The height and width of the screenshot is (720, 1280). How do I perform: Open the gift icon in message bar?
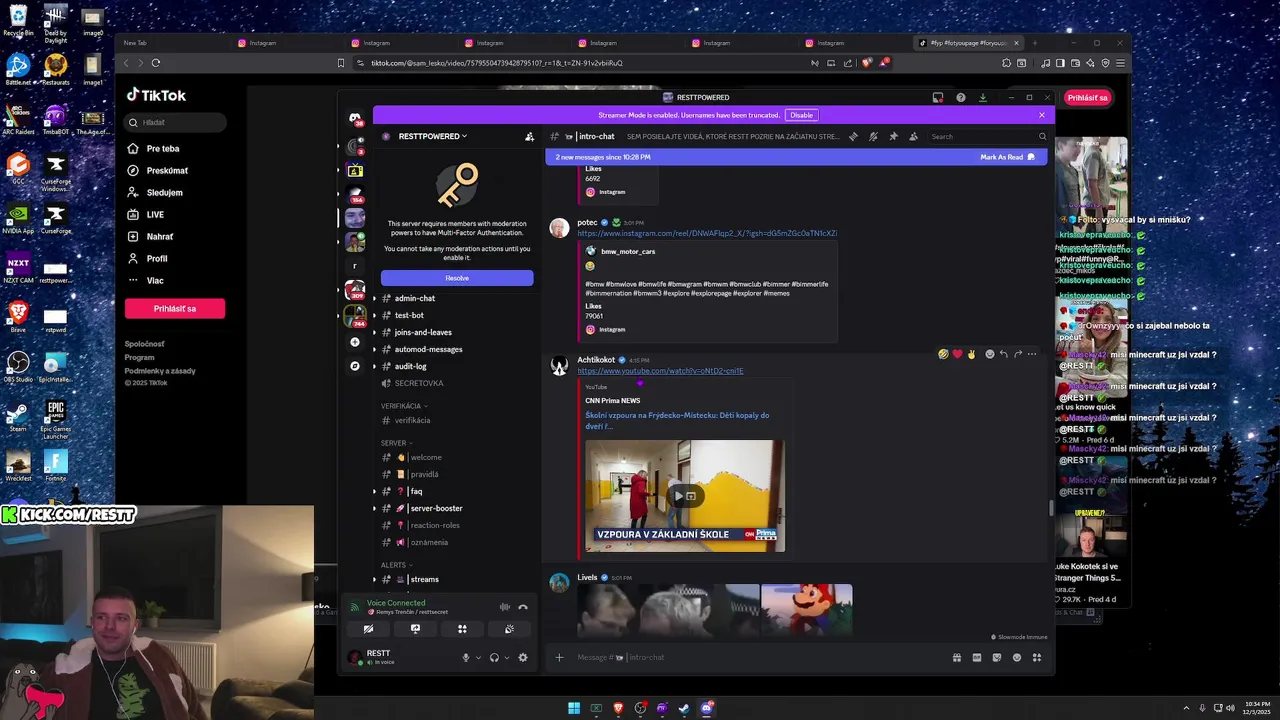coord(957,657)
